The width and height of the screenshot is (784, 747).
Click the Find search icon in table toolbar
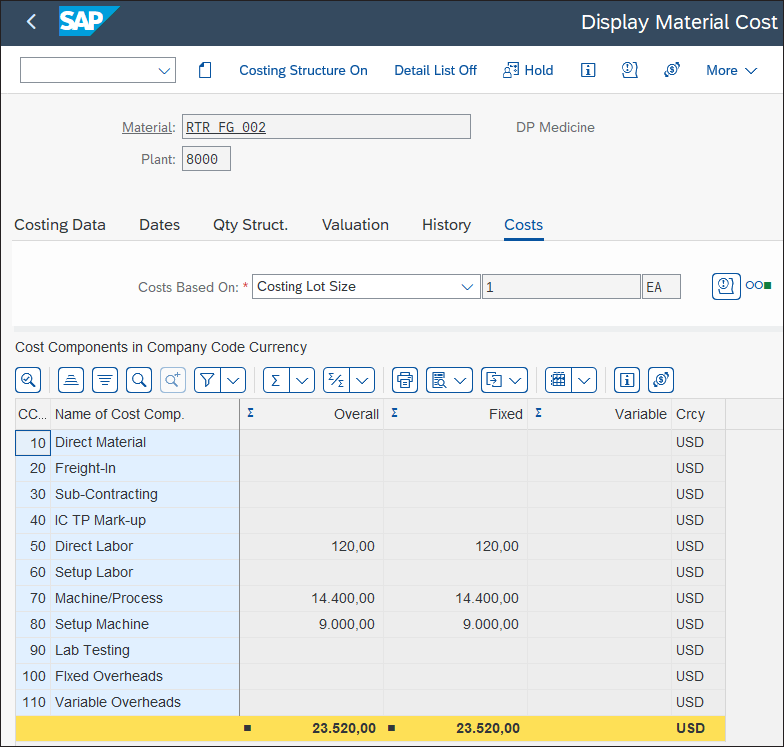(139, 380)
